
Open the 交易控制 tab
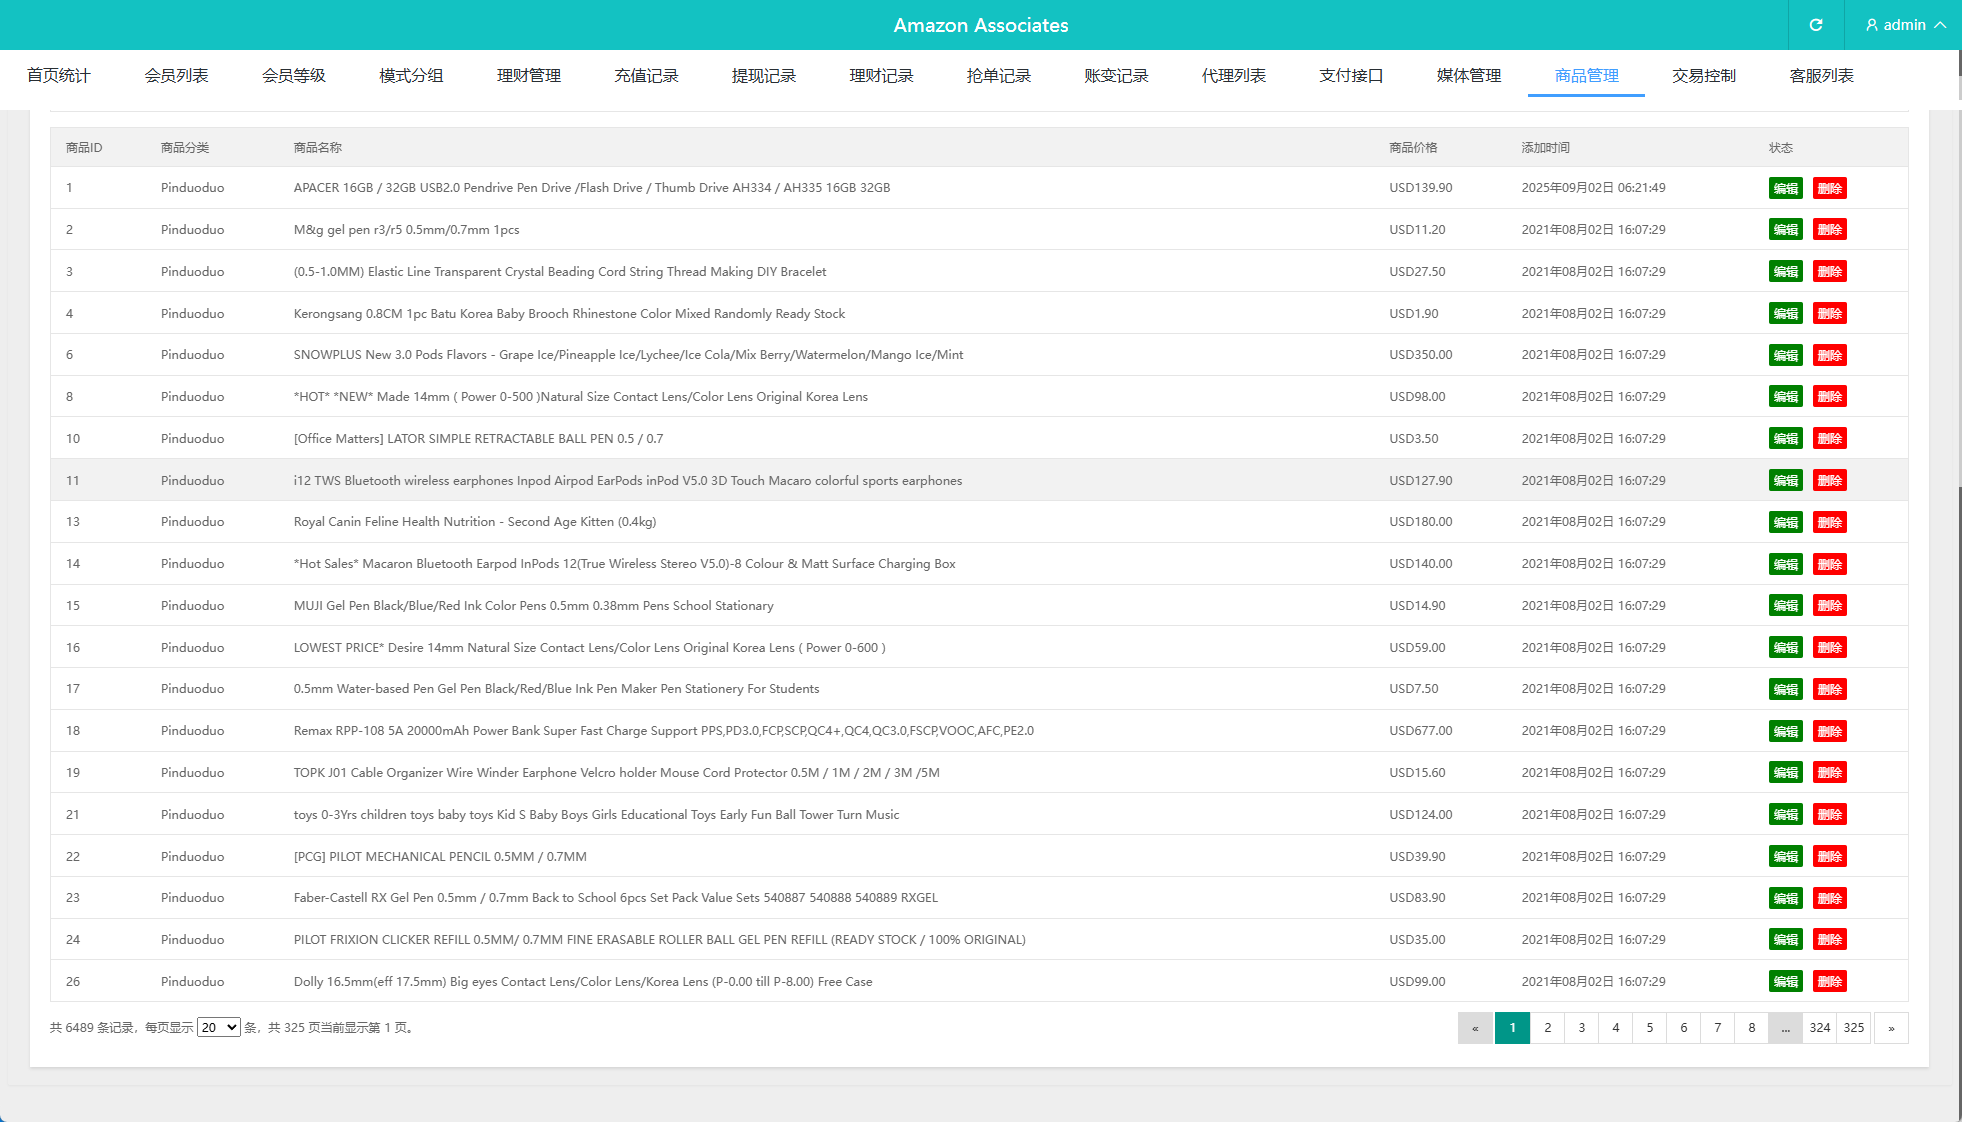[x=1703, y=76]
